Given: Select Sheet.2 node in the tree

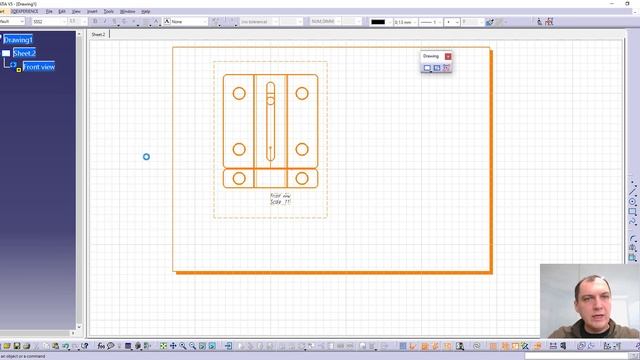Looking at the screenshot, I should tap(24, 53).
